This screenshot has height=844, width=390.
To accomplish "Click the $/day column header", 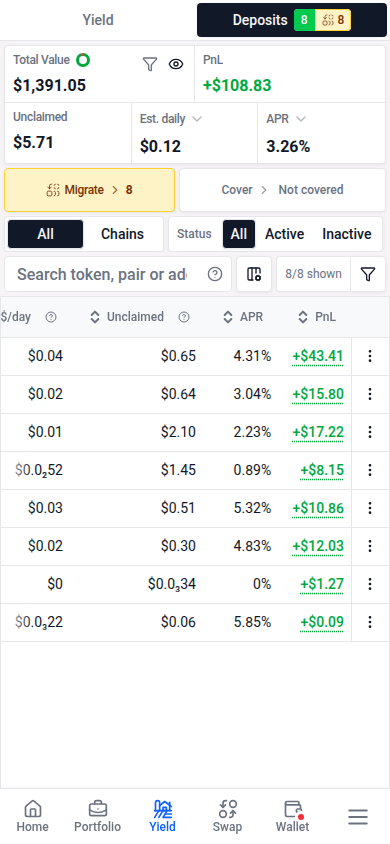I will coord(16,317).
